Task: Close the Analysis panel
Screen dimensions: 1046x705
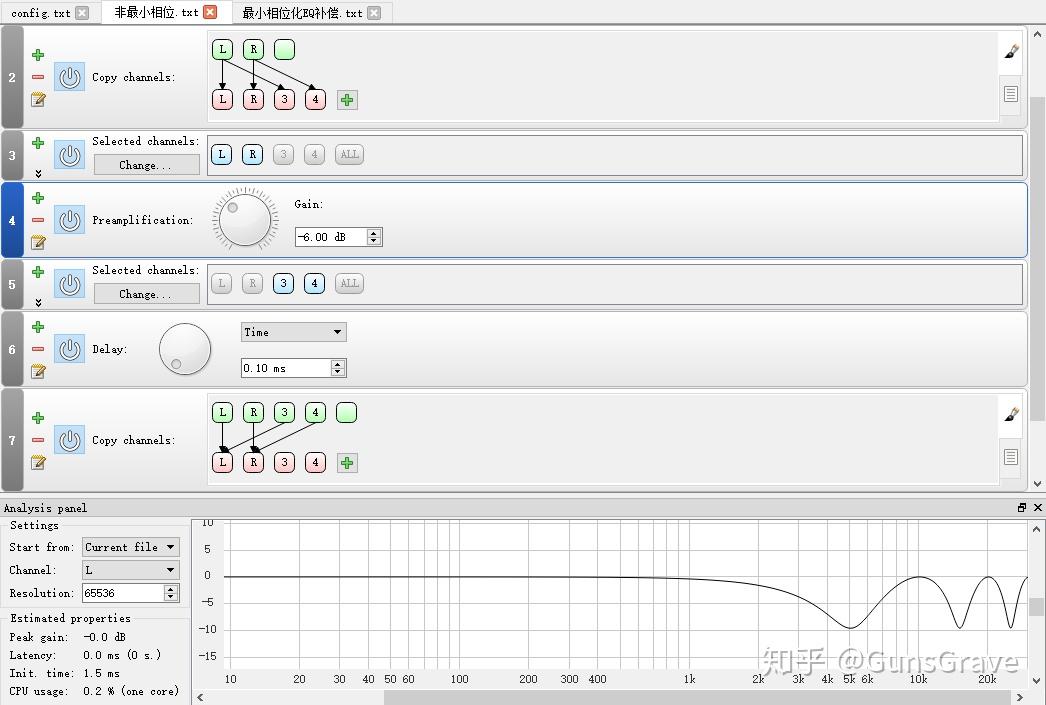Action: pos(1037,508)
